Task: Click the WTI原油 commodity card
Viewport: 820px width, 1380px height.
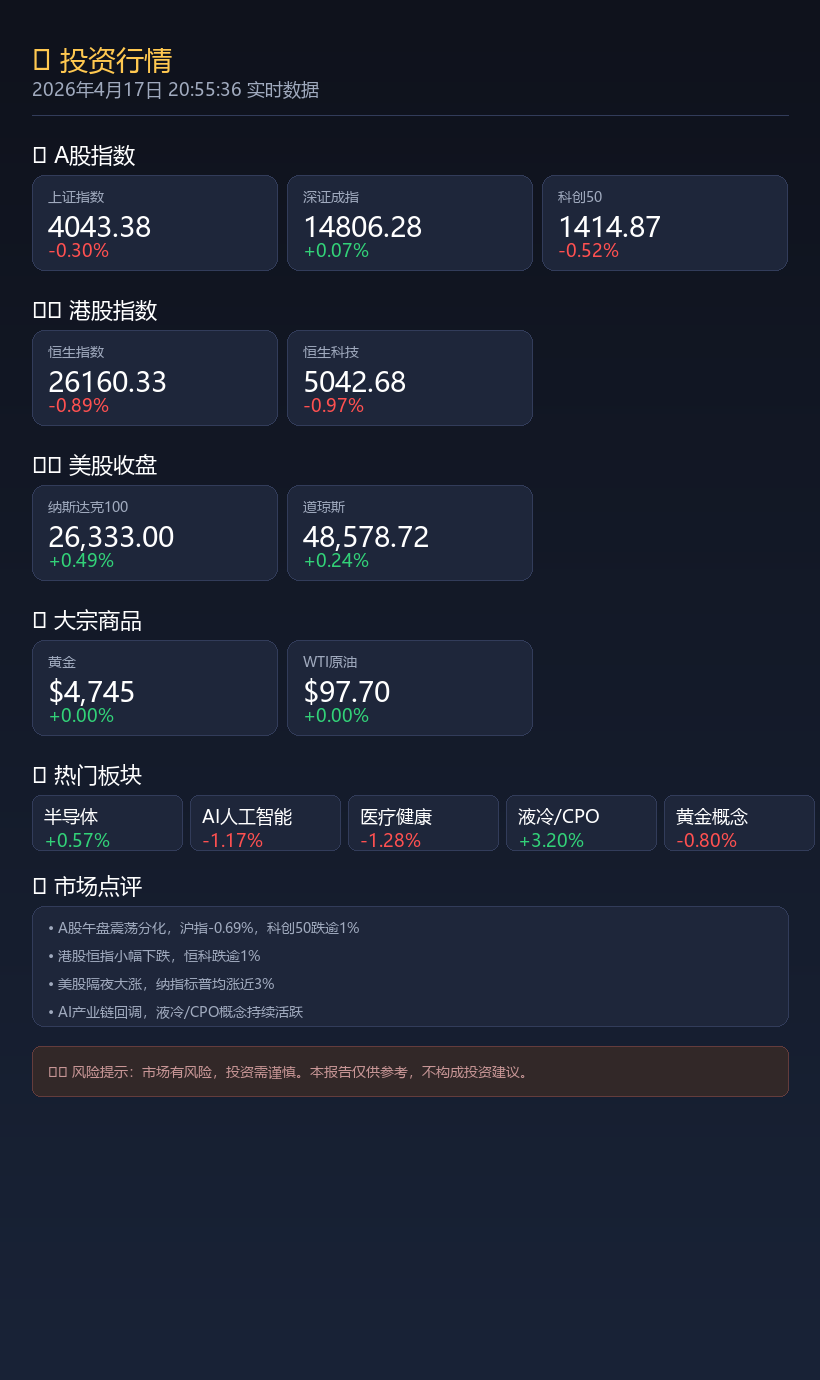Action: (x=410, y=688)
